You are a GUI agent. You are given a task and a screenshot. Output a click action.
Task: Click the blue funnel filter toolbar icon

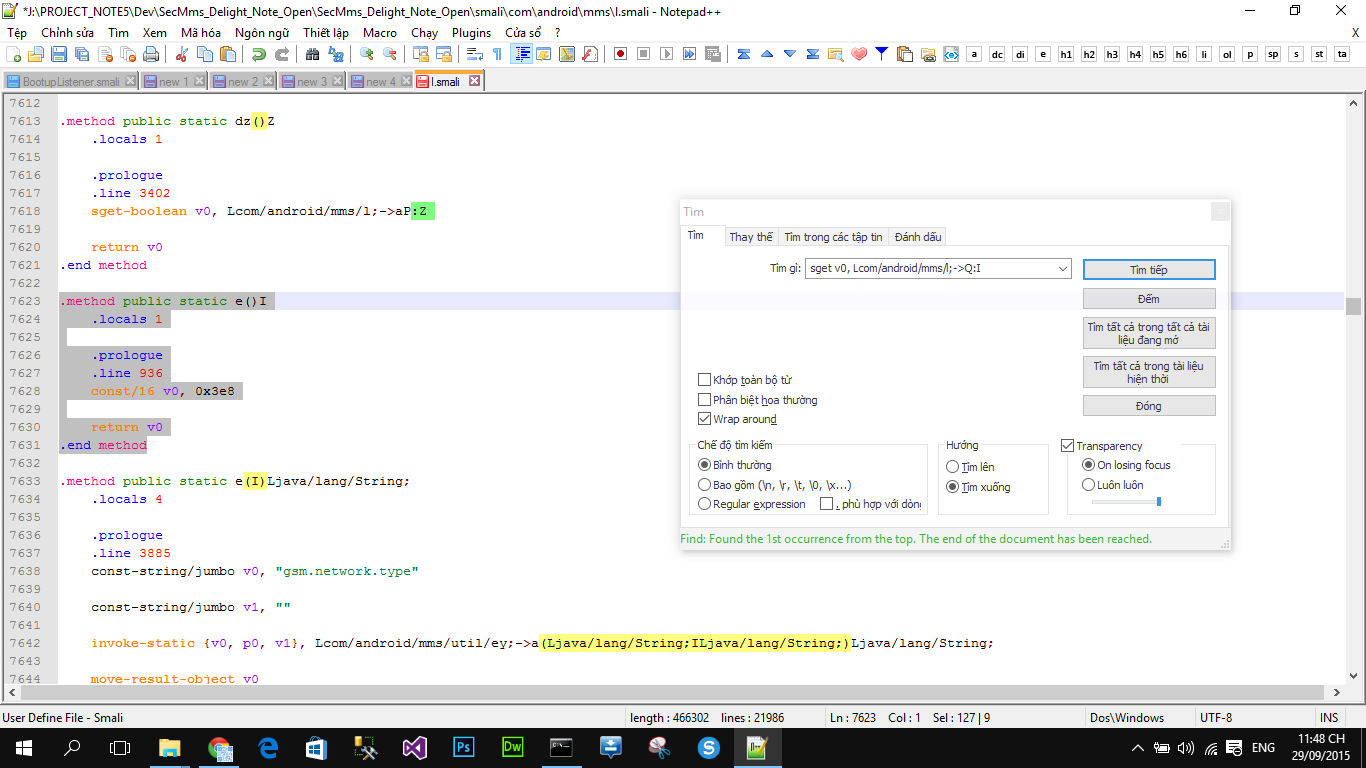tap(881, 54)
